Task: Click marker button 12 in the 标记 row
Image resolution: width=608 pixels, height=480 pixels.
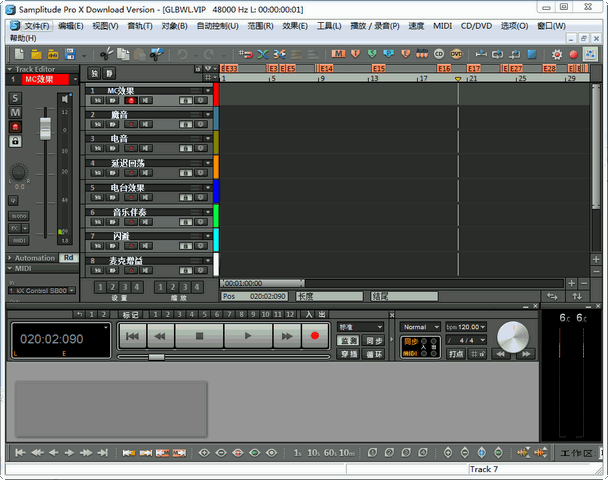Action: coord(290,314)
